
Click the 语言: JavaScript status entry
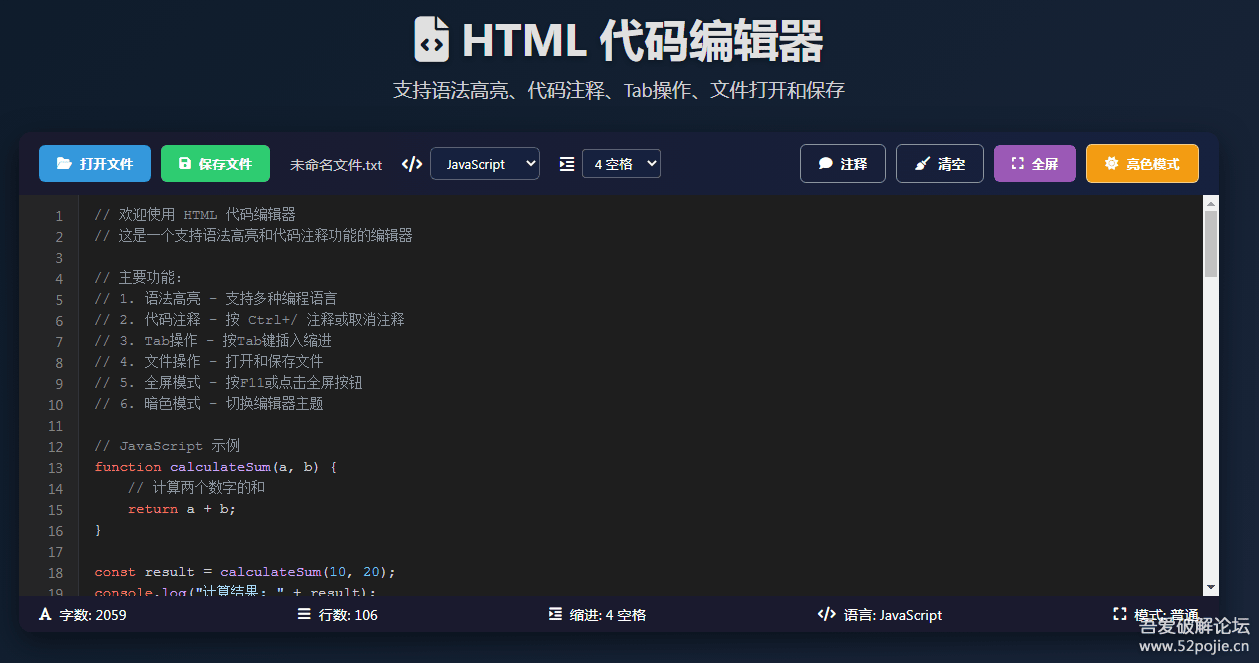(x=880, y=615)
